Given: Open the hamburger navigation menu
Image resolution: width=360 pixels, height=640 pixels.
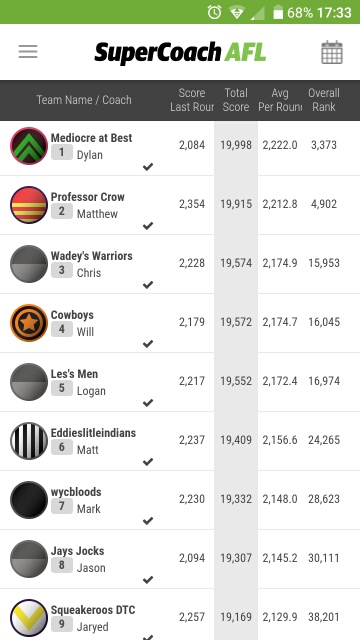Looking at the screenshot, I should (x=28, y=51).
